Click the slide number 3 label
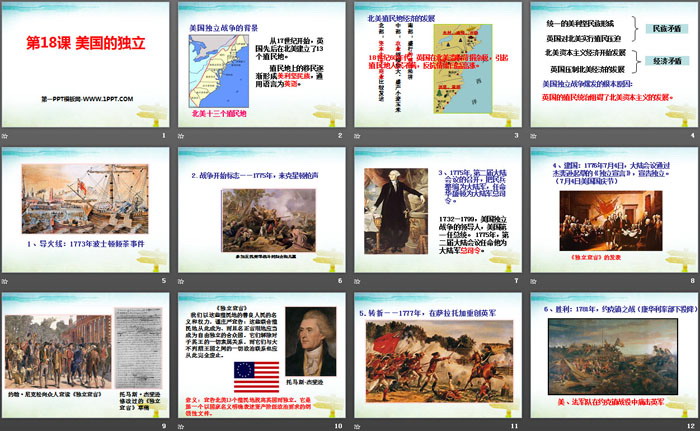 click(516, 135)
